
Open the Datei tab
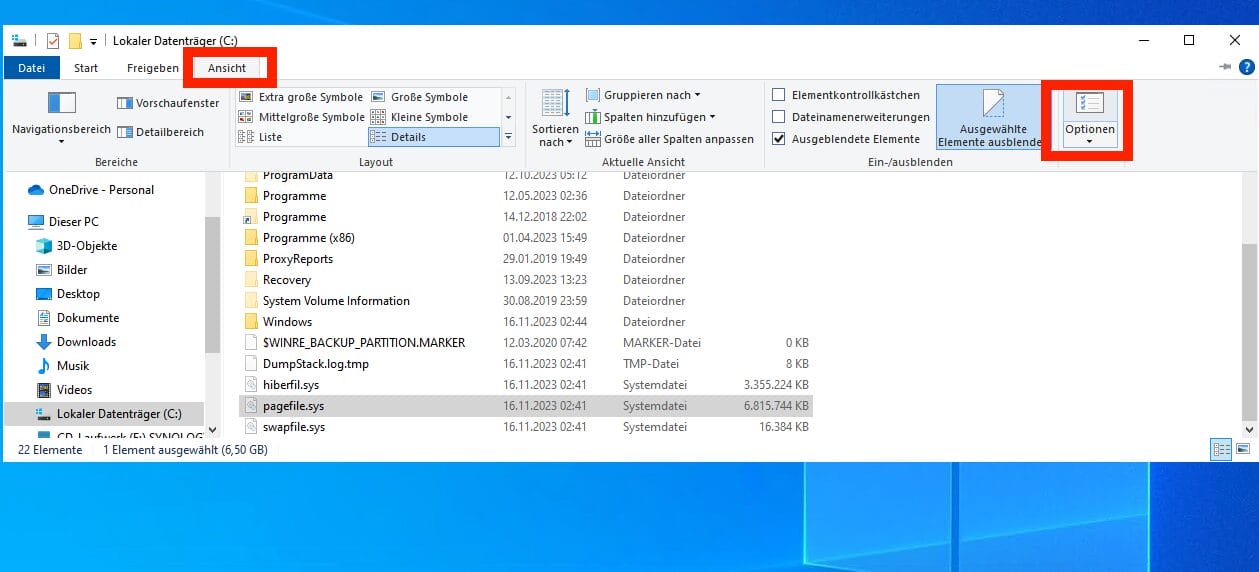point(32,68)
